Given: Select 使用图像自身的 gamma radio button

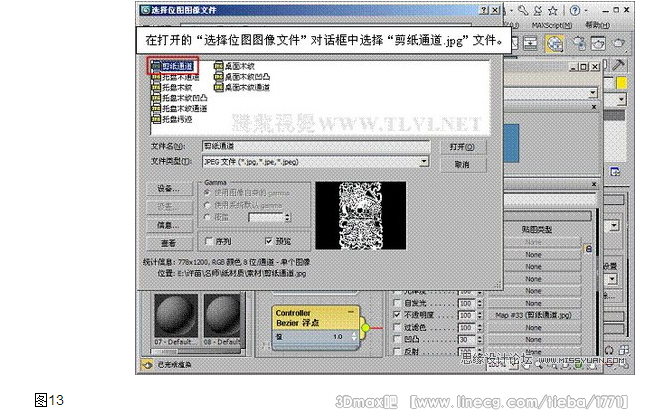Looking at the screenshot, I should [207, 193].
